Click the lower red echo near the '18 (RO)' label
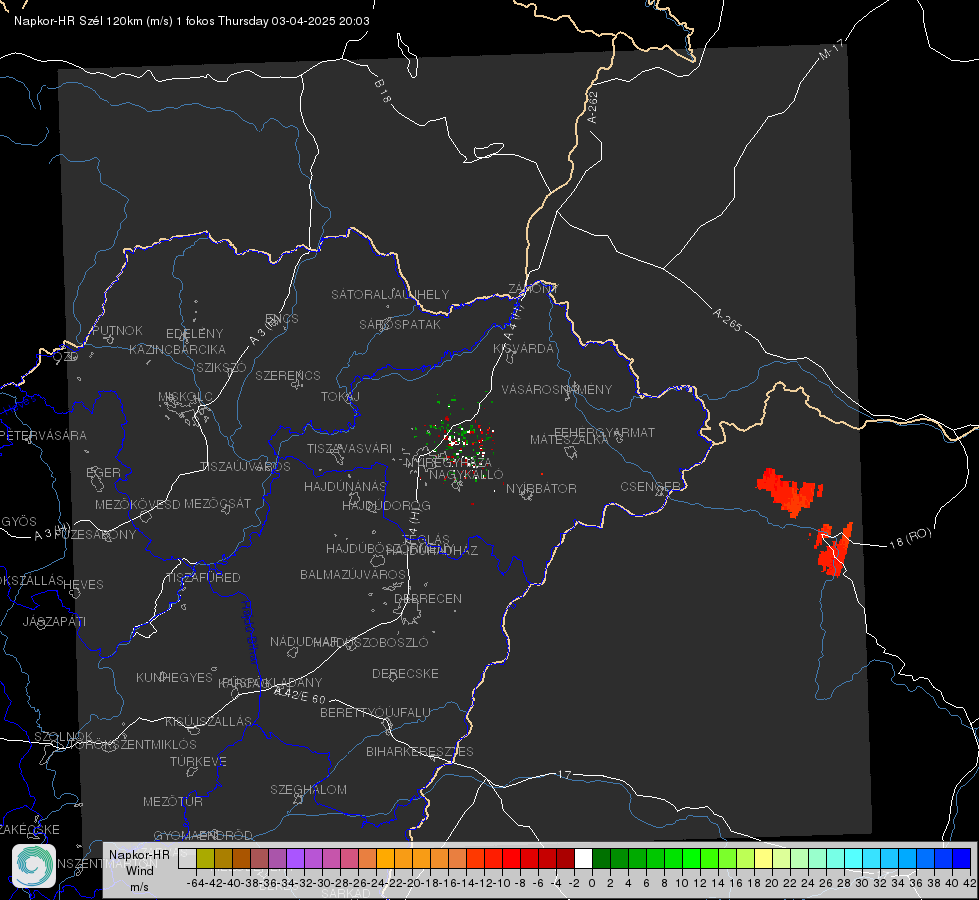 point(834,550)
